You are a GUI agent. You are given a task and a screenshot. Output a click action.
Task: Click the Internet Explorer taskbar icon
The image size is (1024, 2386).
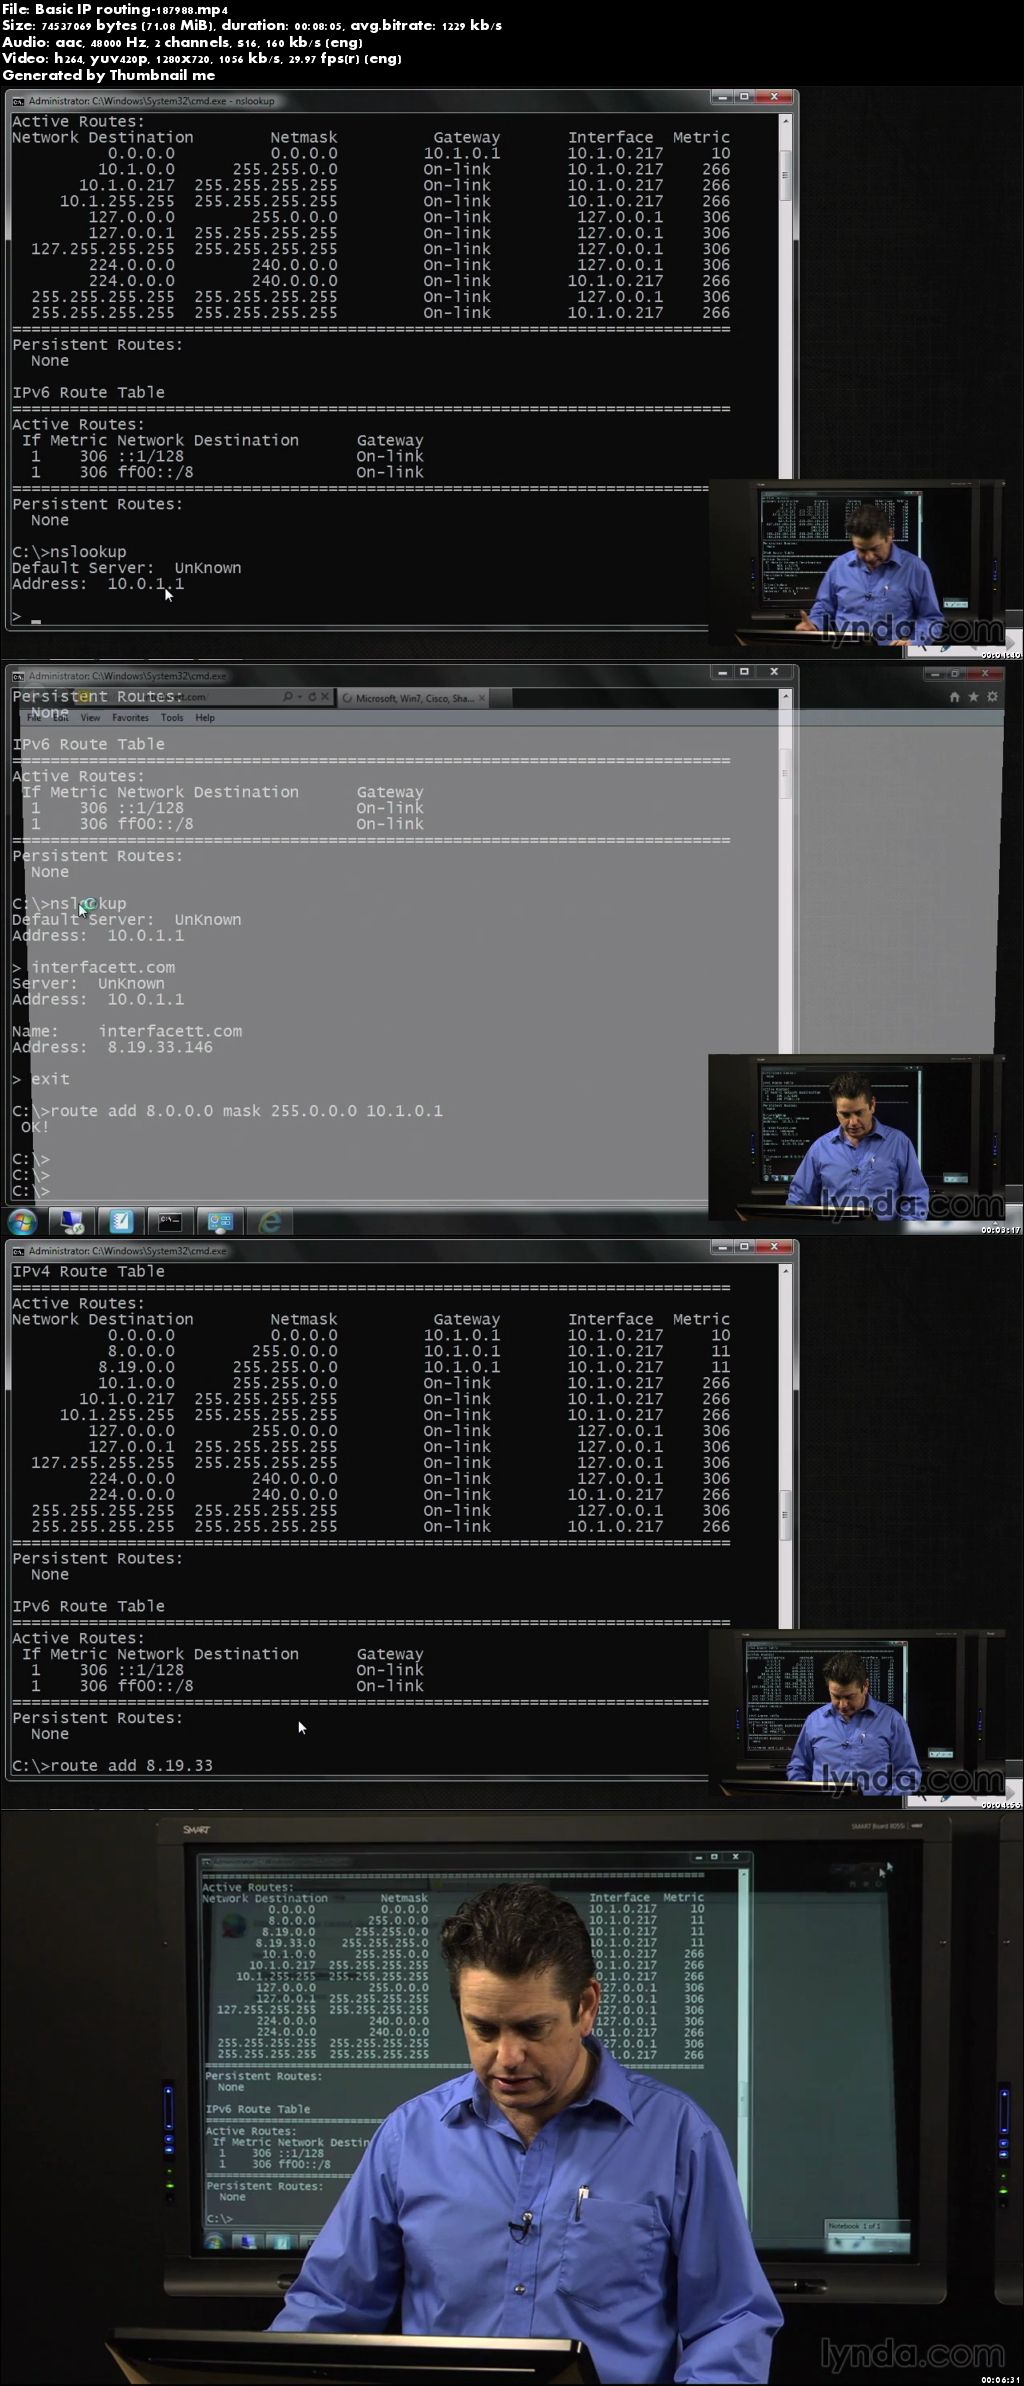[270, 1221]
